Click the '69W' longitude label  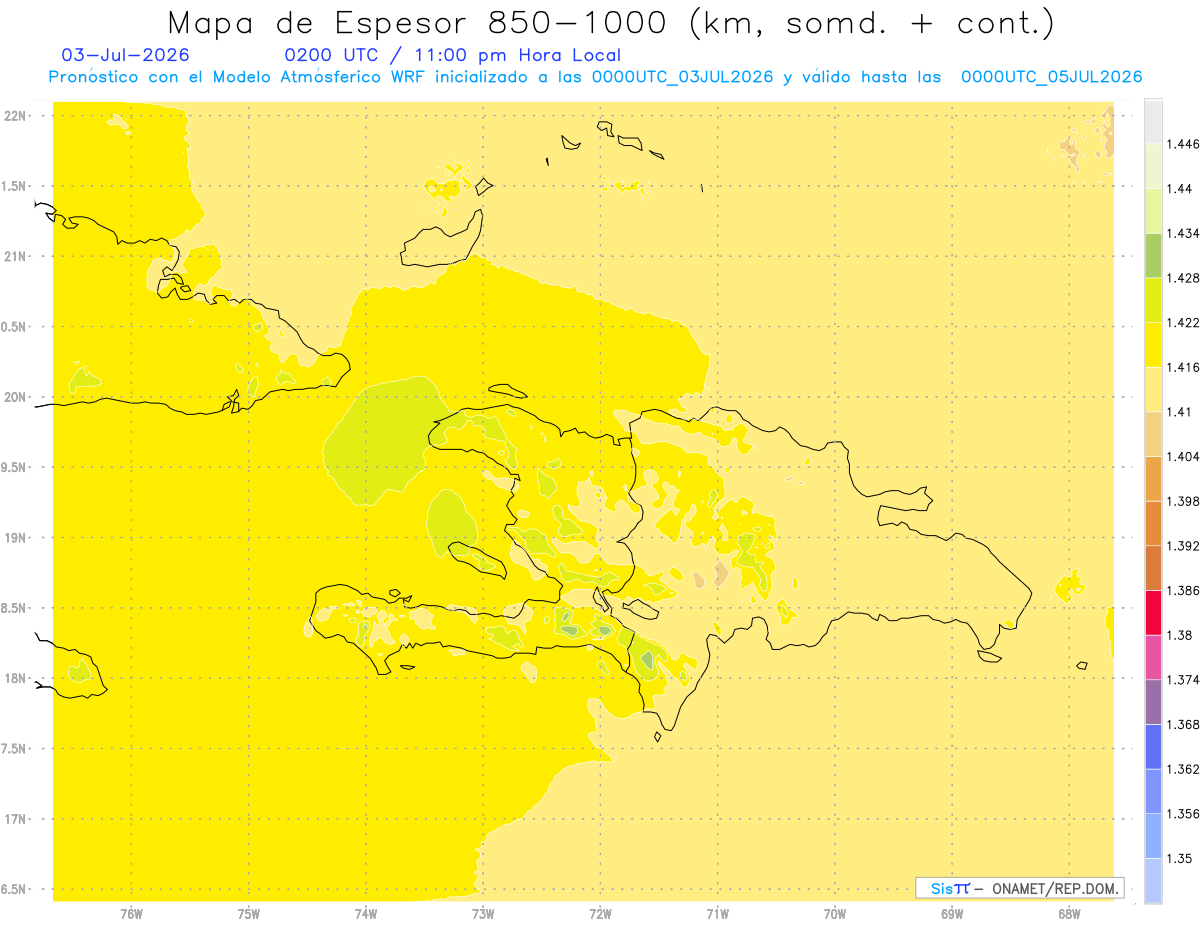pyautogui.click(x=951, y=914)
